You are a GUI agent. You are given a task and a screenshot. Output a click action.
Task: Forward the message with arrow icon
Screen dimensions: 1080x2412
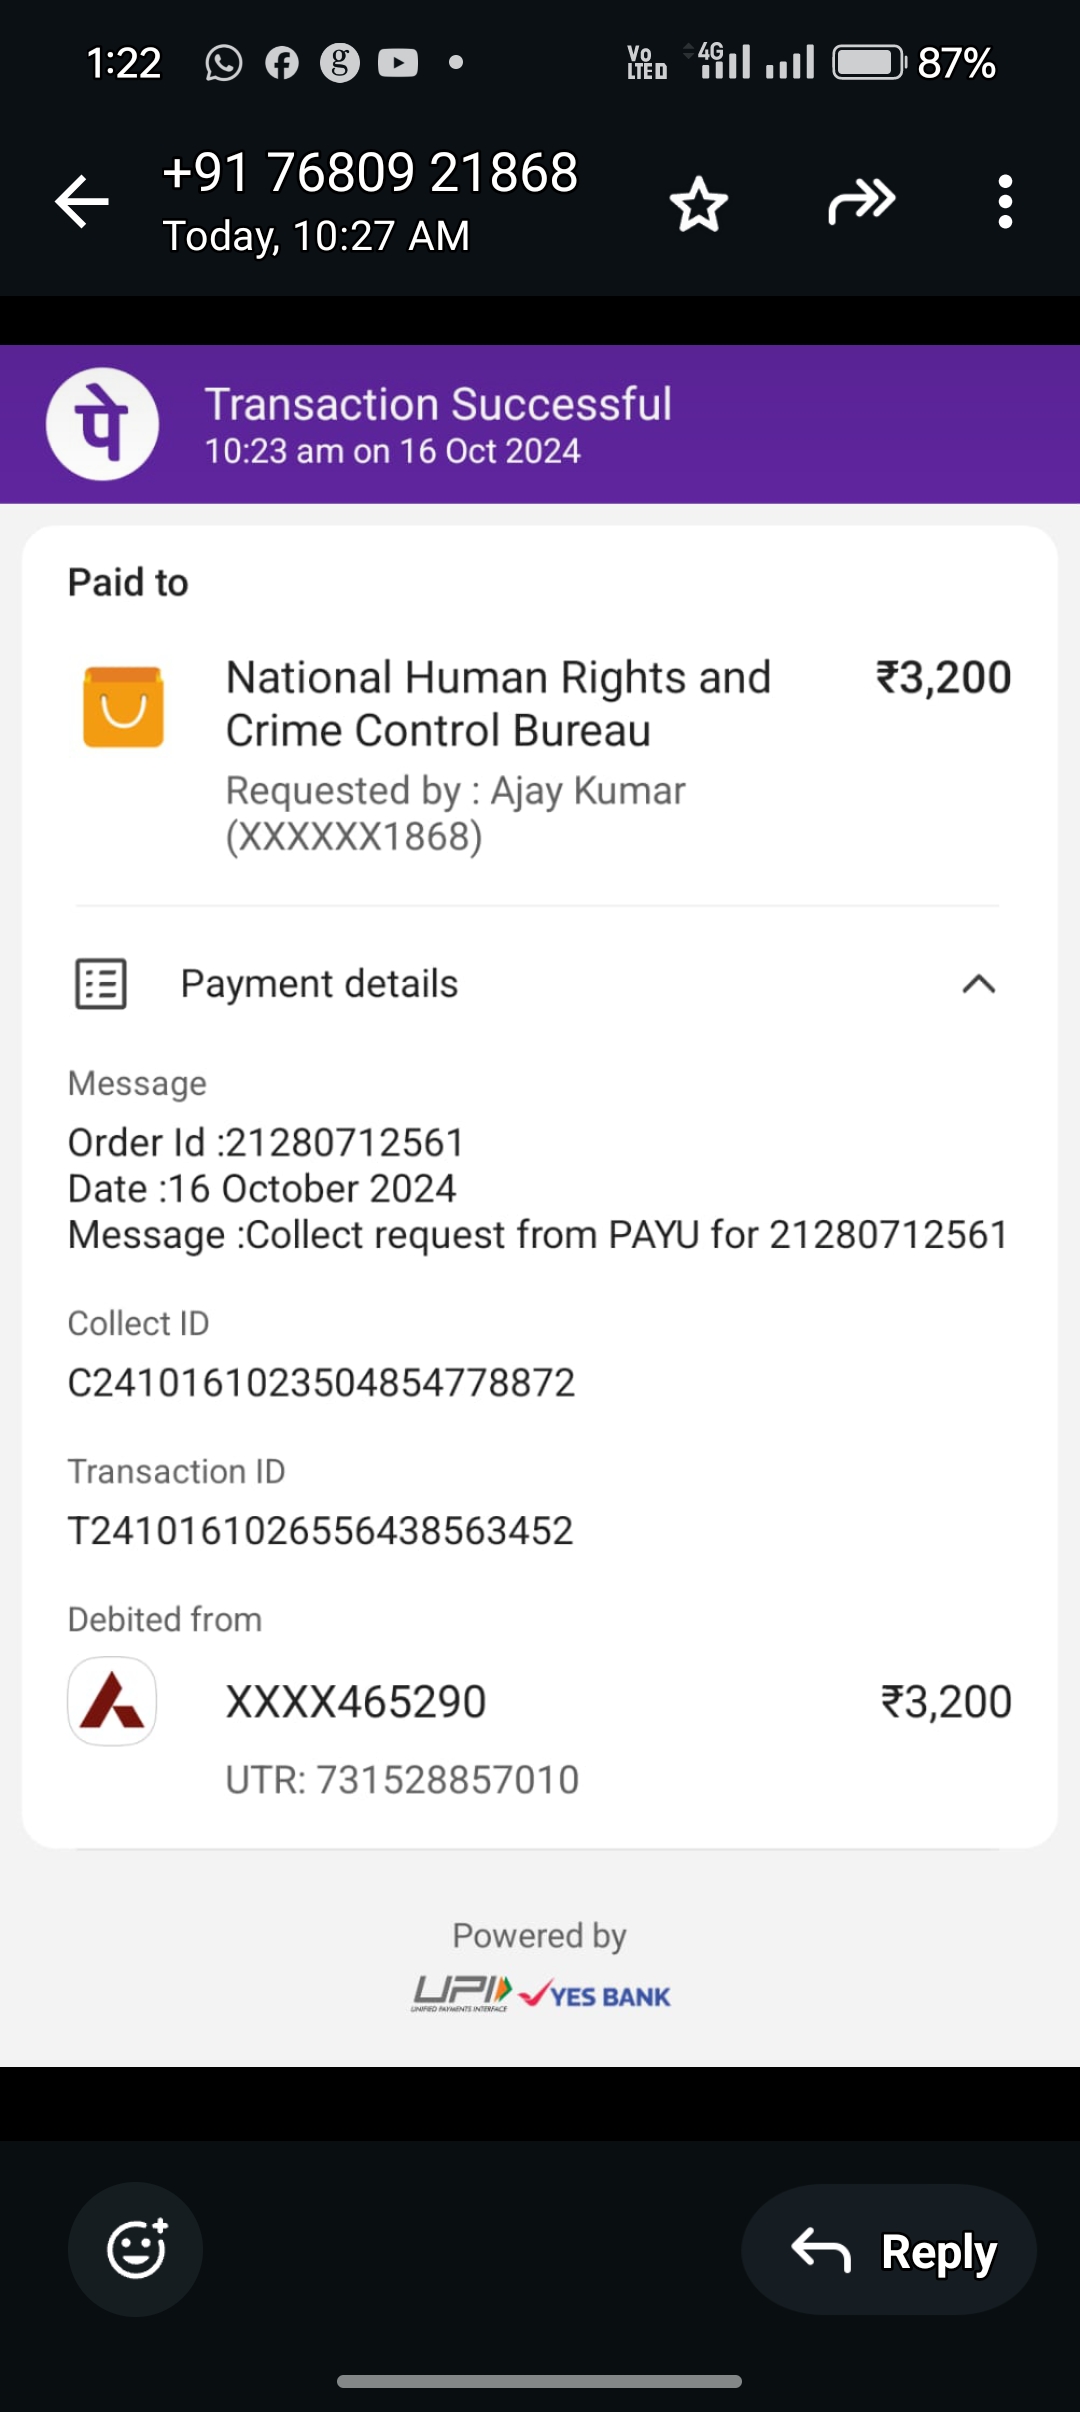pos(861,202)
